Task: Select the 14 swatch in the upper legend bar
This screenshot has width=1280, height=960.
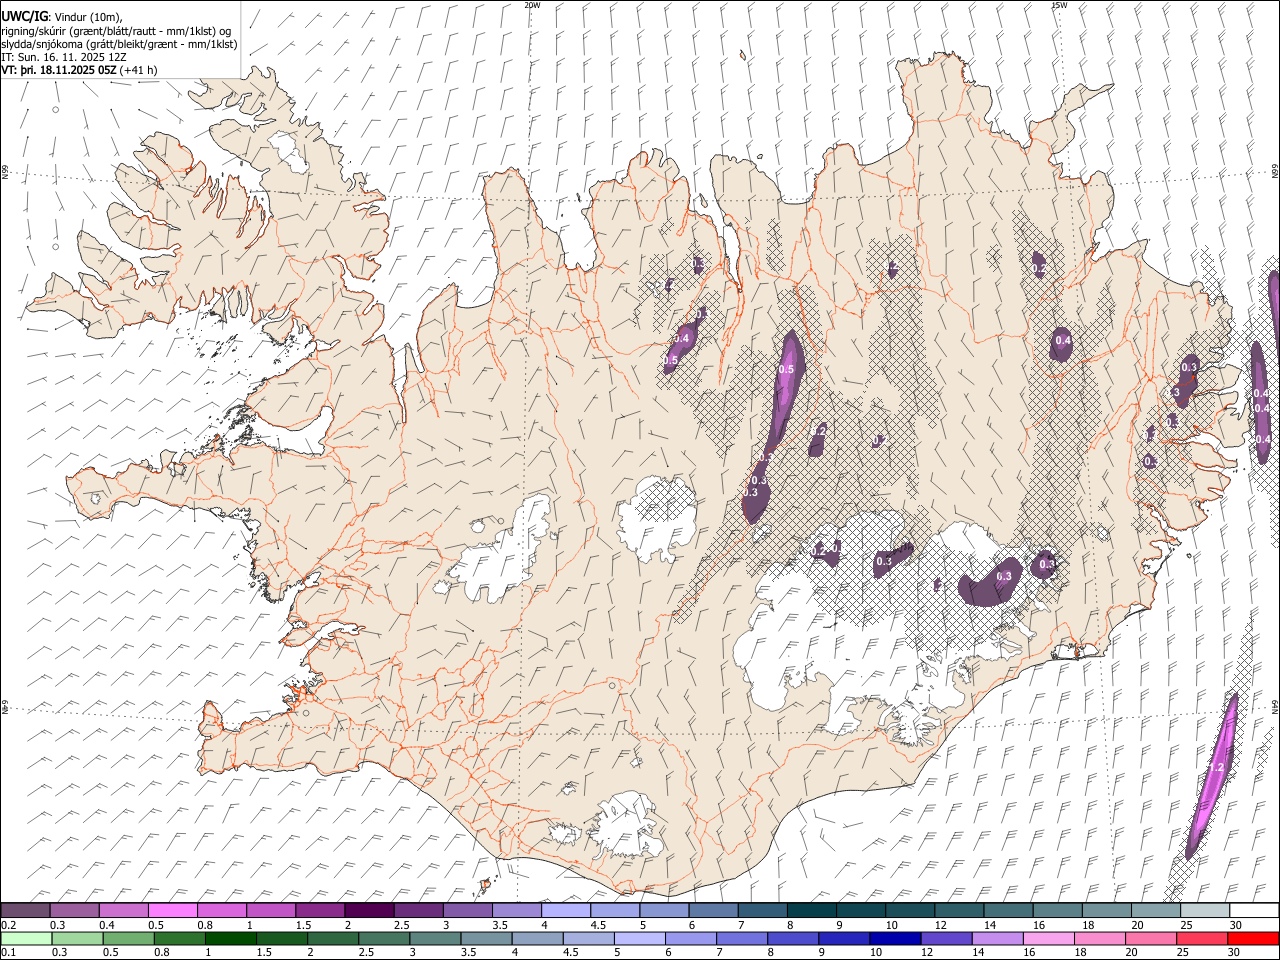Action: pos(1007,910)
